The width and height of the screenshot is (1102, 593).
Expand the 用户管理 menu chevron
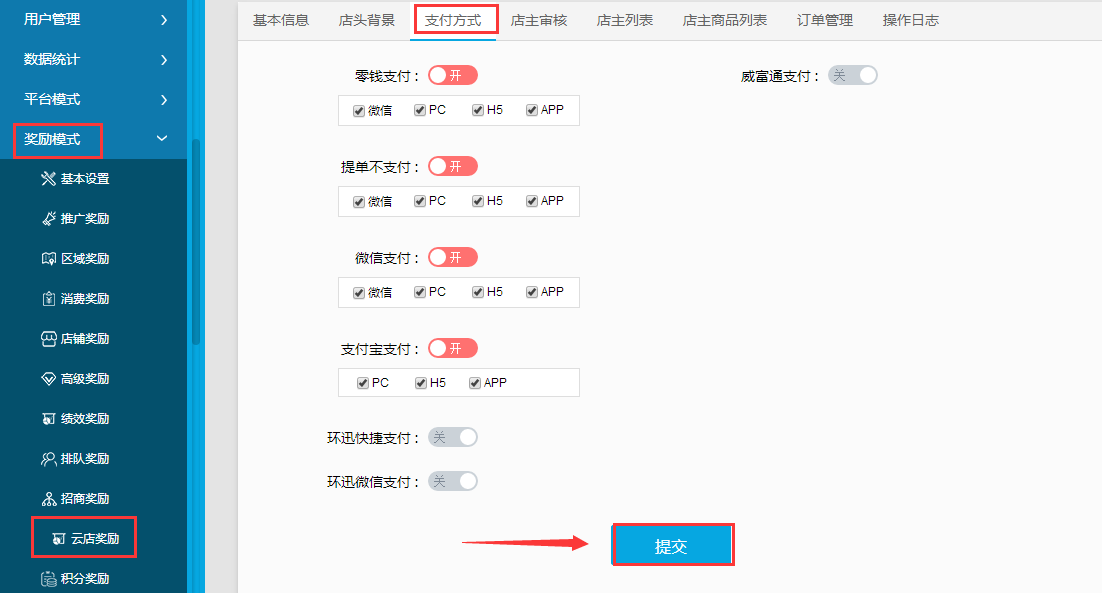point(164,20)
